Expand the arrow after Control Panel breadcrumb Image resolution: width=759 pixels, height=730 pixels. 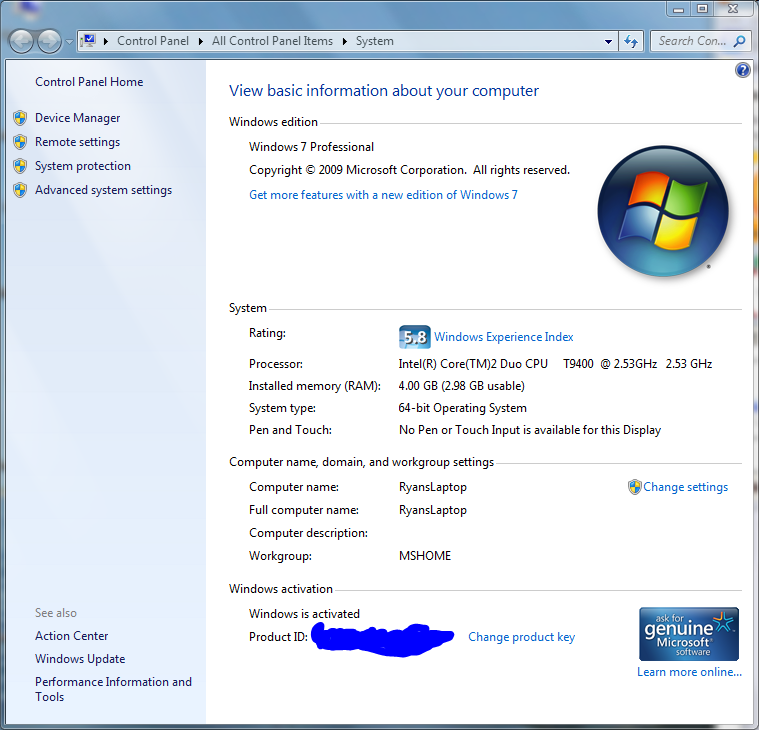pos(200,41)
